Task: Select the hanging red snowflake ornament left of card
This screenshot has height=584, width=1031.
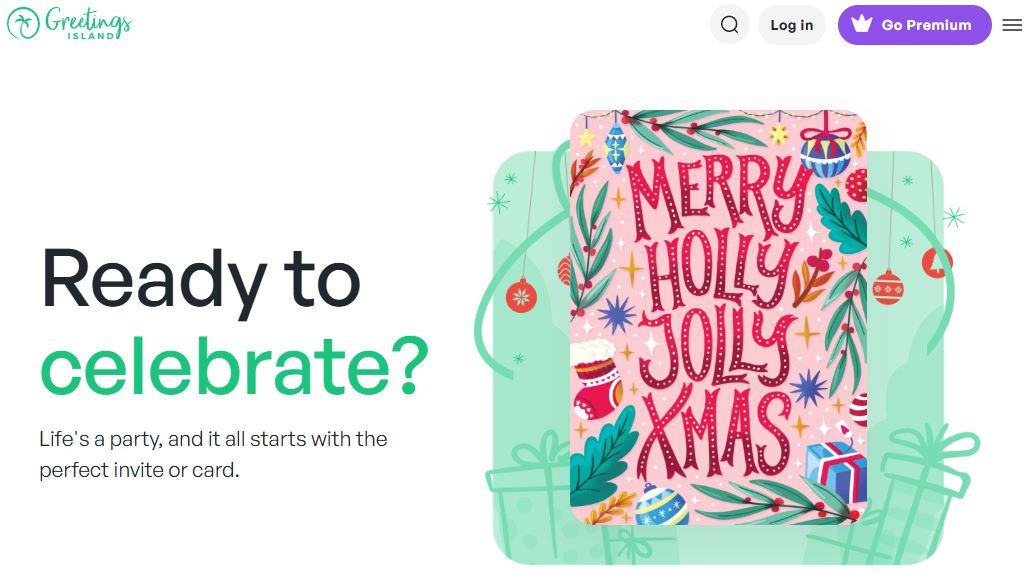Action: (x=521, y=295)
